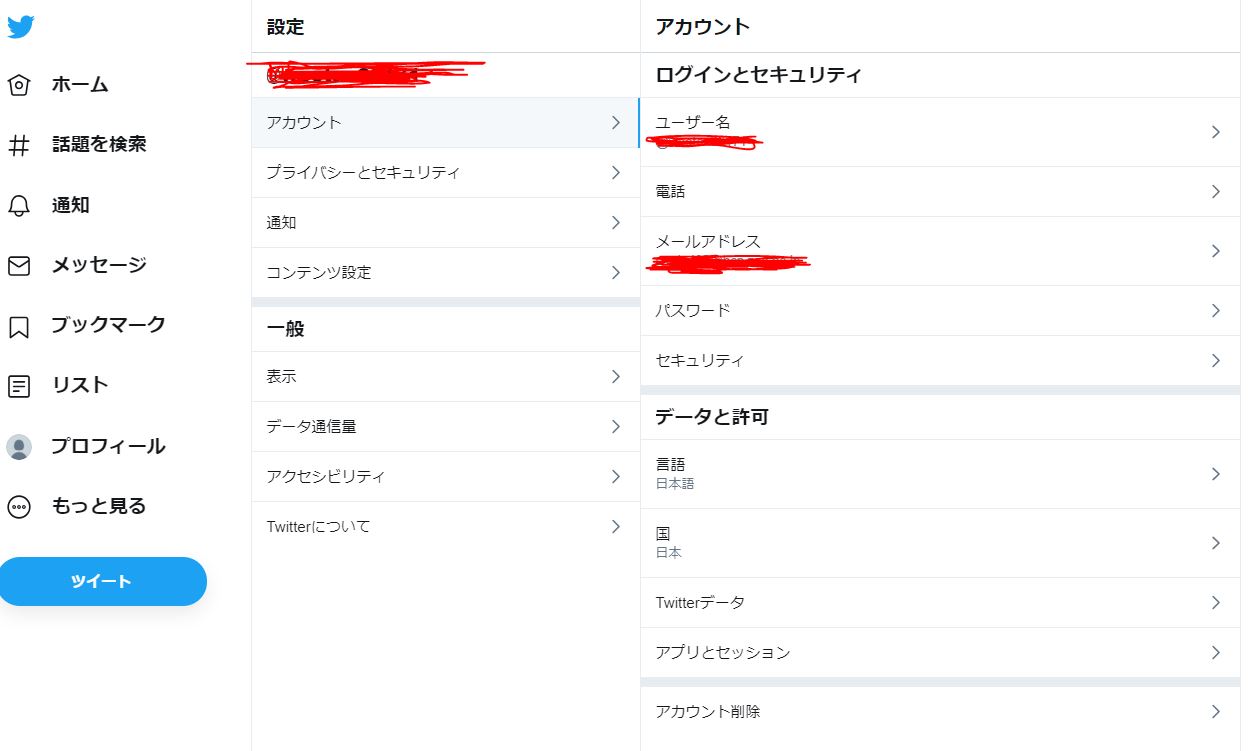Open the コンテンツ設定 menu item
Viewport: 1250px width, 751px height.
point(319,273)
